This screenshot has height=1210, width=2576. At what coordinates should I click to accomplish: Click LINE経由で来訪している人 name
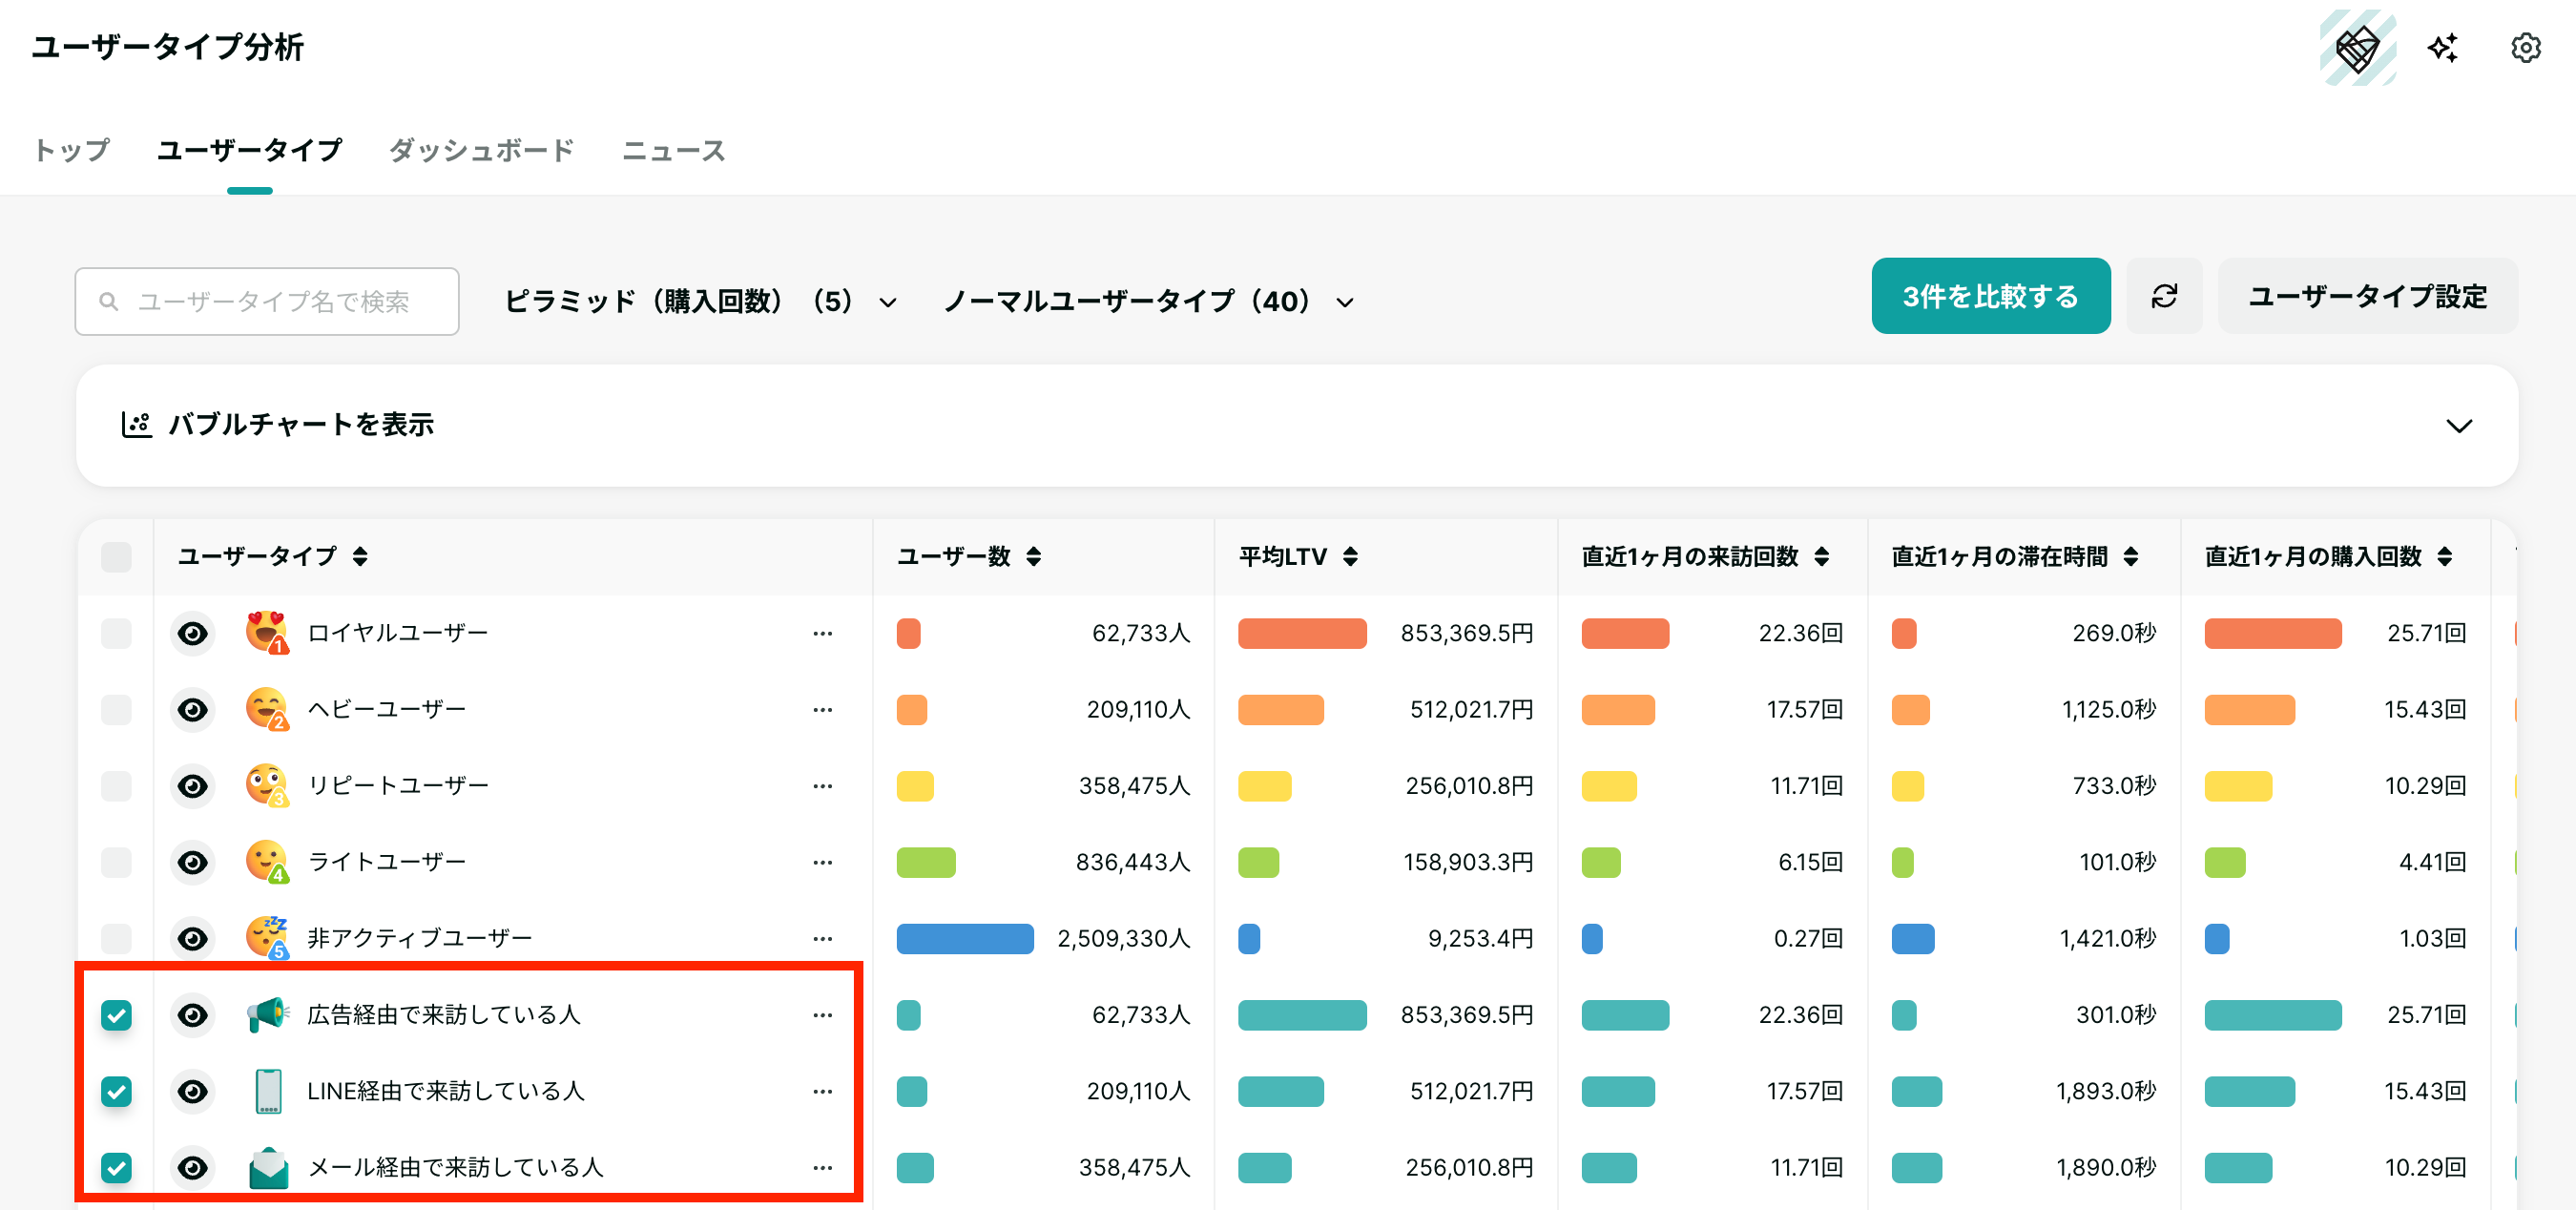[x=445, y=1090]
